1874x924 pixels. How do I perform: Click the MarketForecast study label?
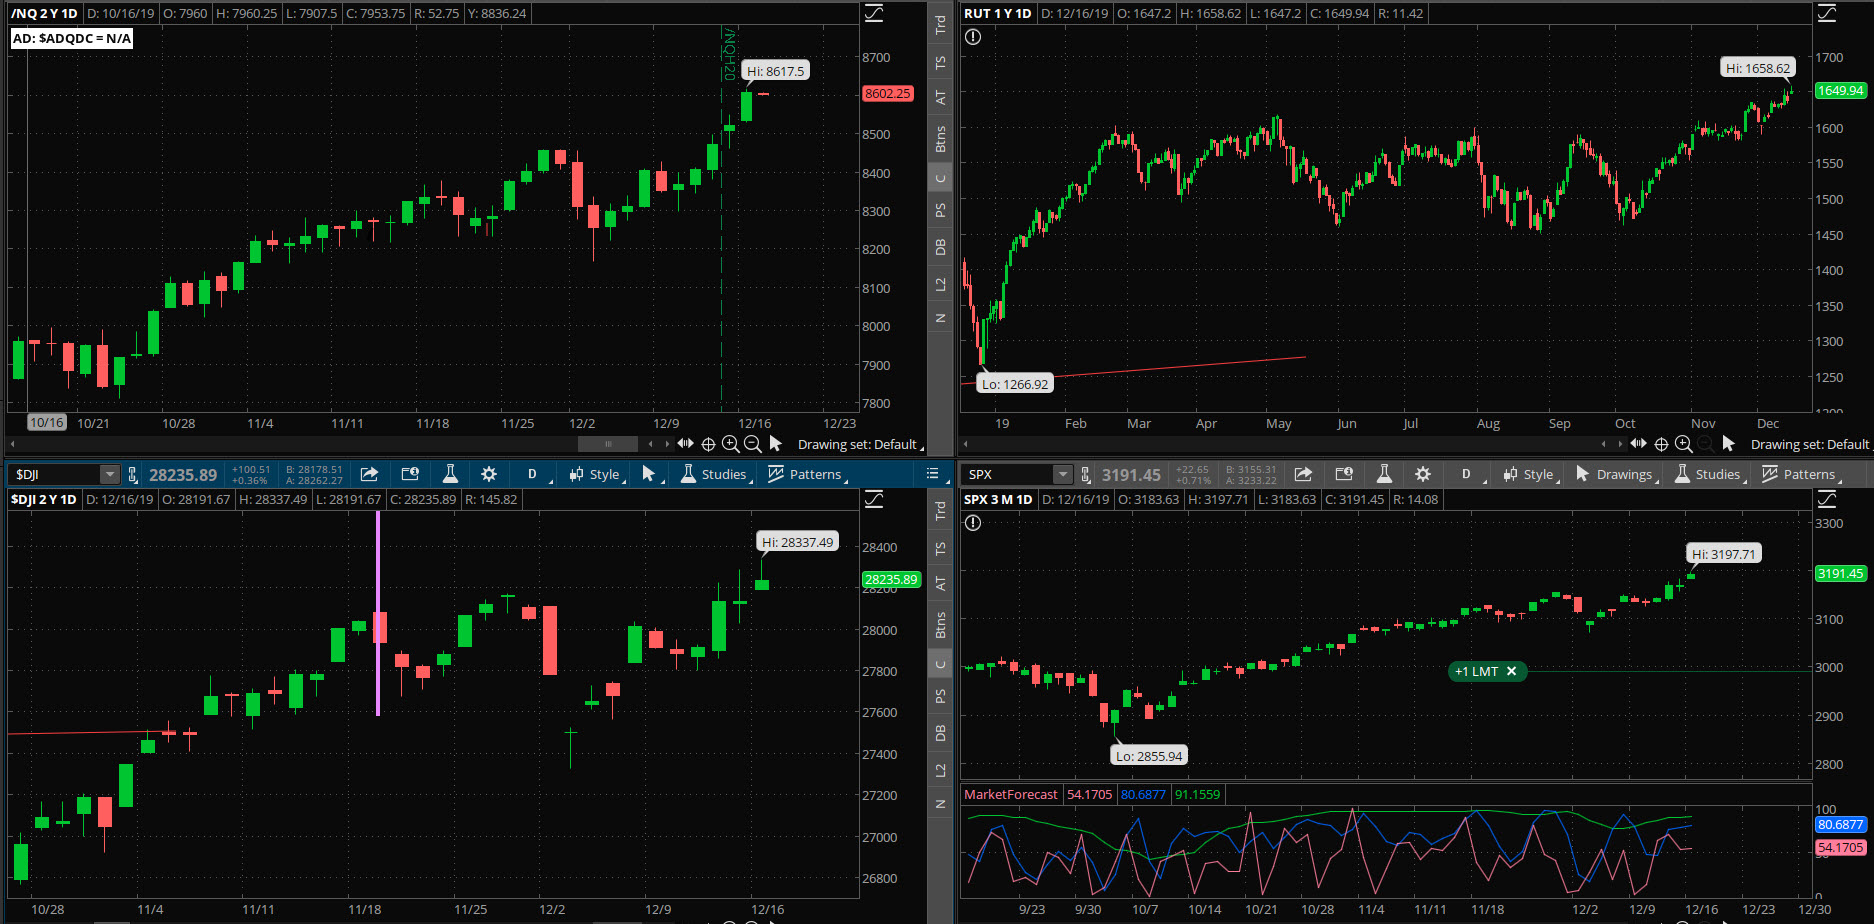pos(1010,794)
